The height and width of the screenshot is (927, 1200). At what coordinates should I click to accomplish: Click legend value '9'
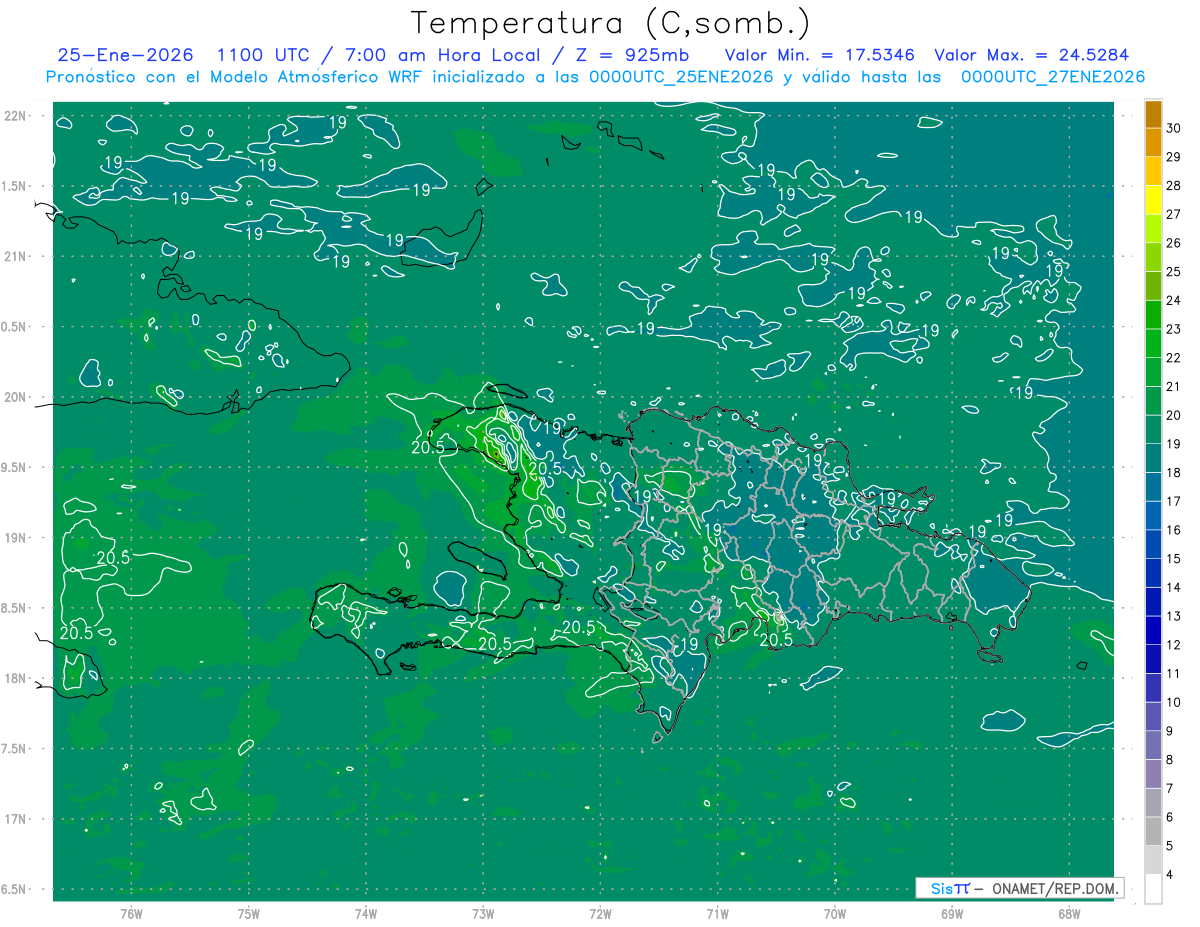click(x=1170, y=731)
